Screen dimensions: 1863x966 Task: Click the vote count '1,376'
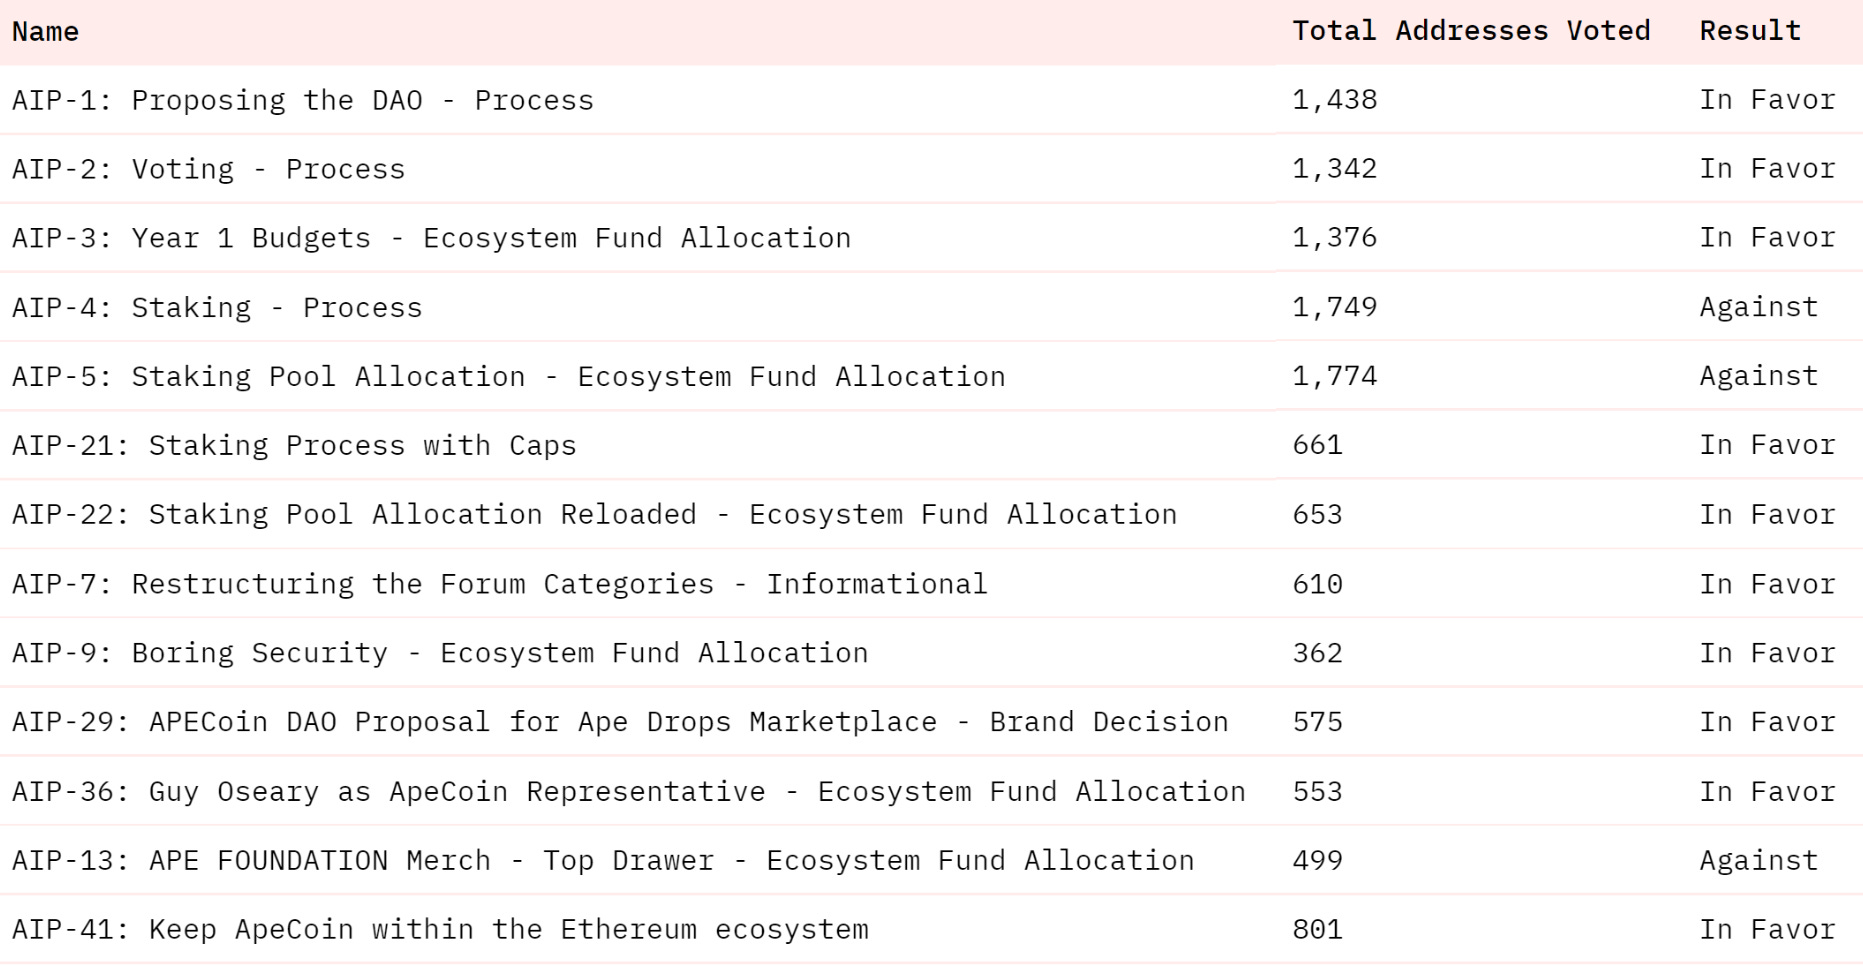tap(1335, 238)
